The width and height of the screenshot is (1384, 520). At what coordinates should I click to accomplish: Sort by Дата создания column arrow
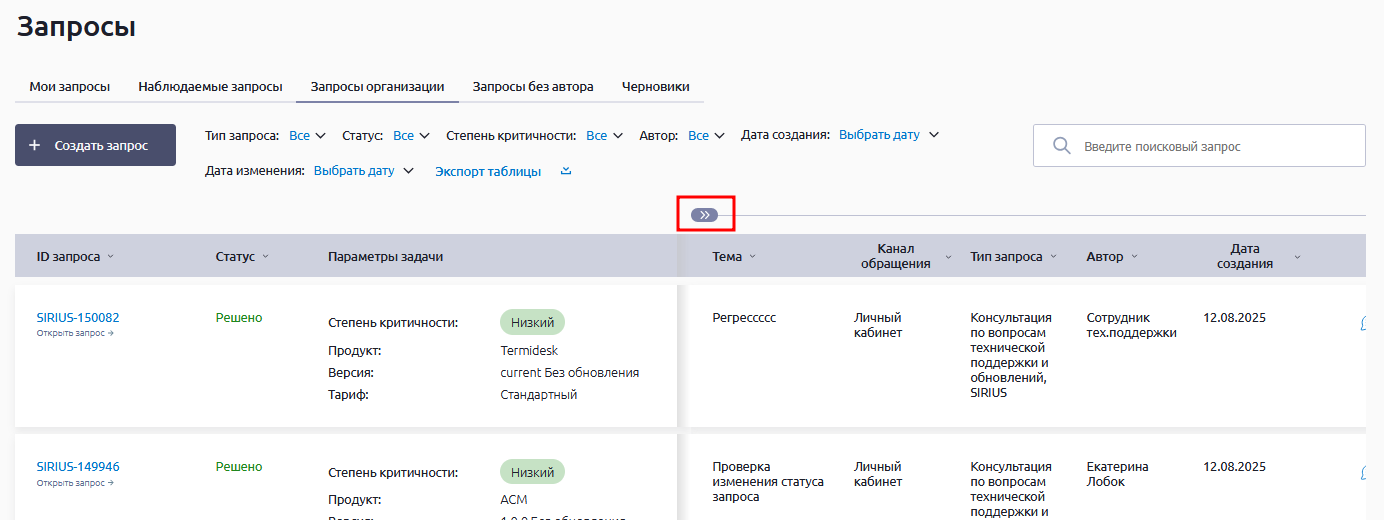click(x=1297, y=257)
